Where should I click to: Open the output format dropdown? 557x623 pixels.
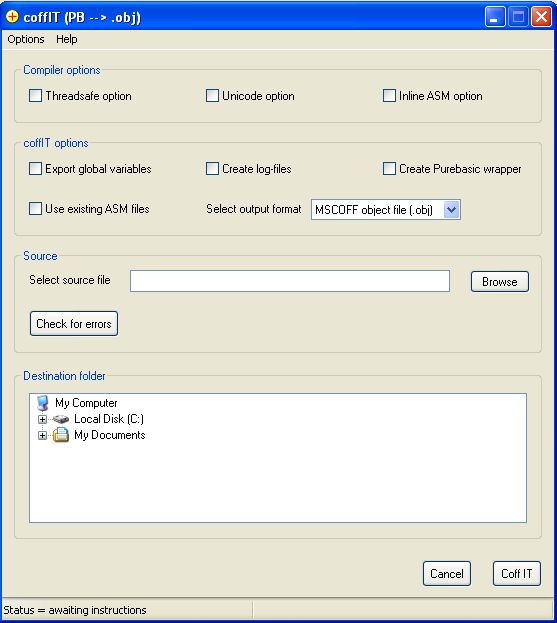coord(451,210)
